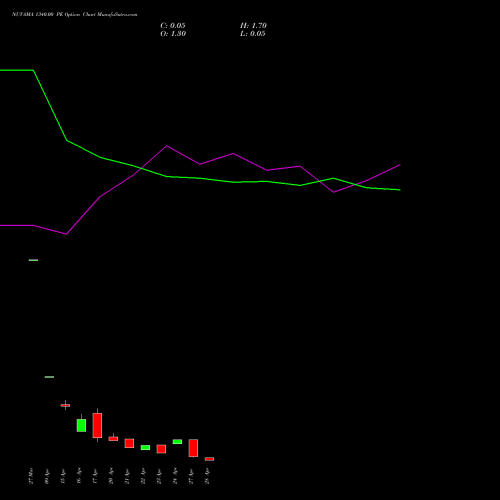The width and height of the screenshot is (500, 500).
Task: Select the 28 Apr date label
Action: point(207,476)
